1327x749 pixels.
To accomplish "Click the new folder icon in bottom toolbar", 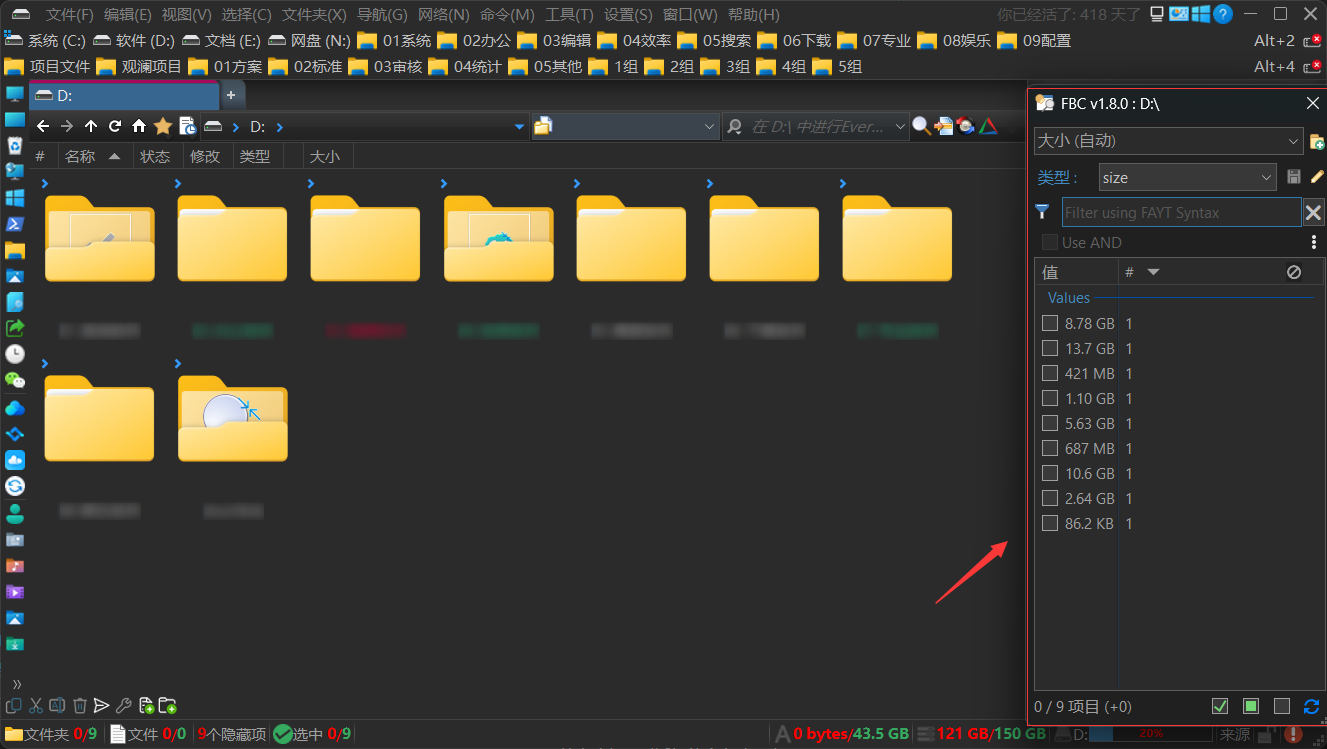I will pos(168,706).
